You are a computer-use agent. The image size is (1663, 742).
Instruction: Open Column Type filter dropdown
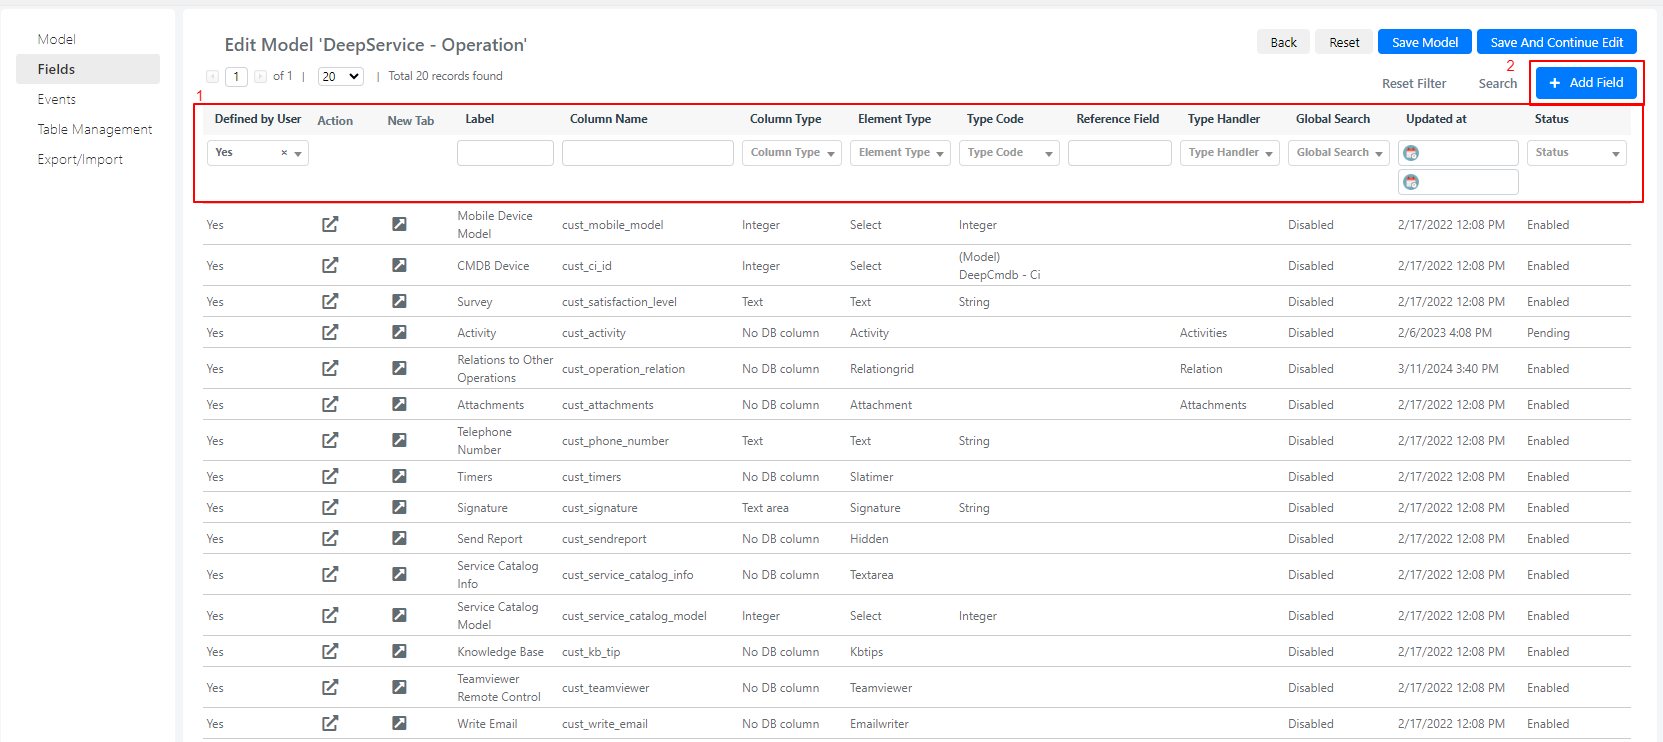[791, 152]
